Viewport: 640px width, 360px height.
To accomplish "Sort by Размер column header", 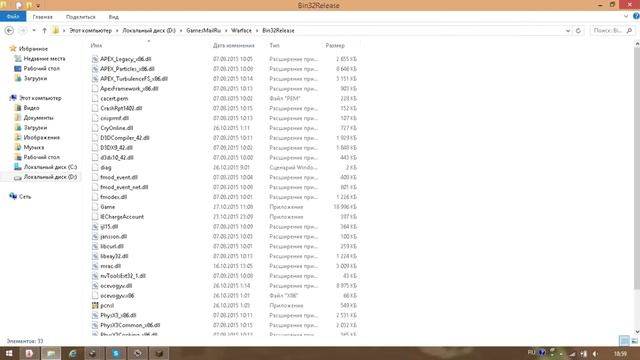I will pyautogui.click(x=335, y=46).
